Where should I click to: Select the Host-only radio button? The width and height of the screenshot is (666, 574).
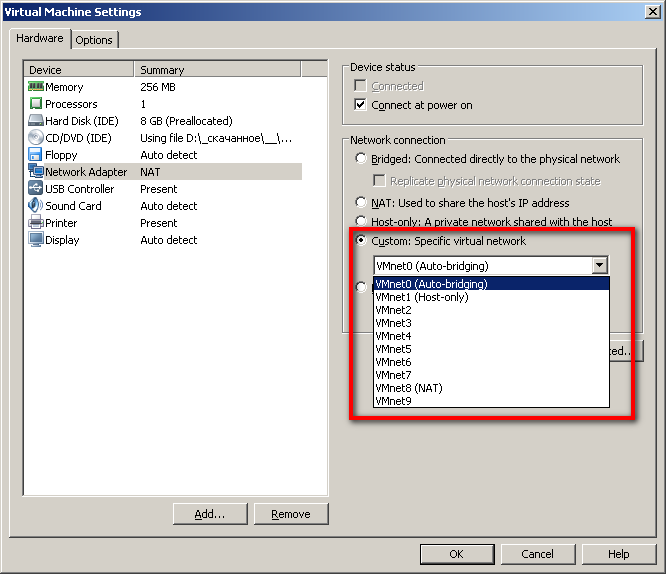361,221
